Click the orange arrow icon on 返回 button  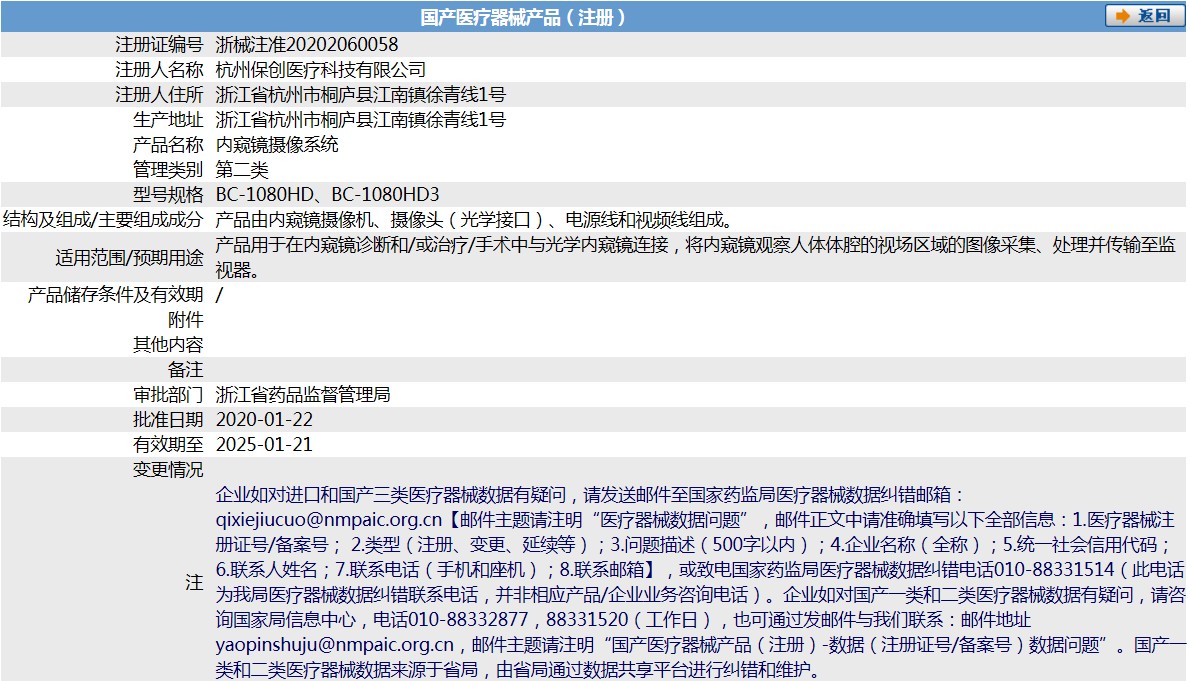[1122, 16]
